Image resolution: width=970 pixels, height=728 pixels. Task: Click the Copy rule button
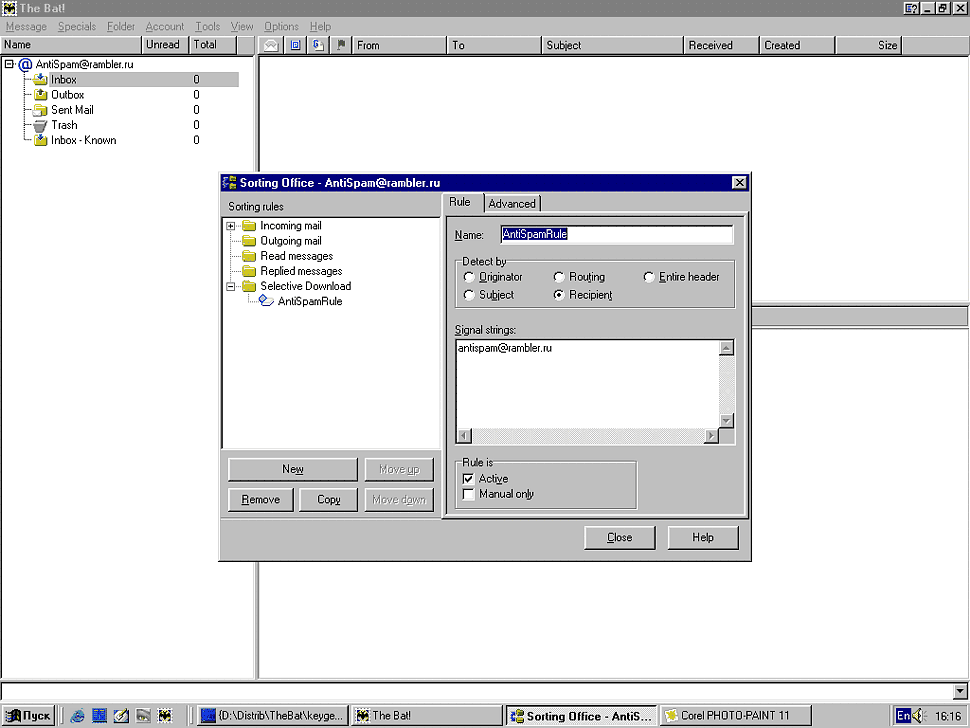pyautogui.click(x=328, y=500)
